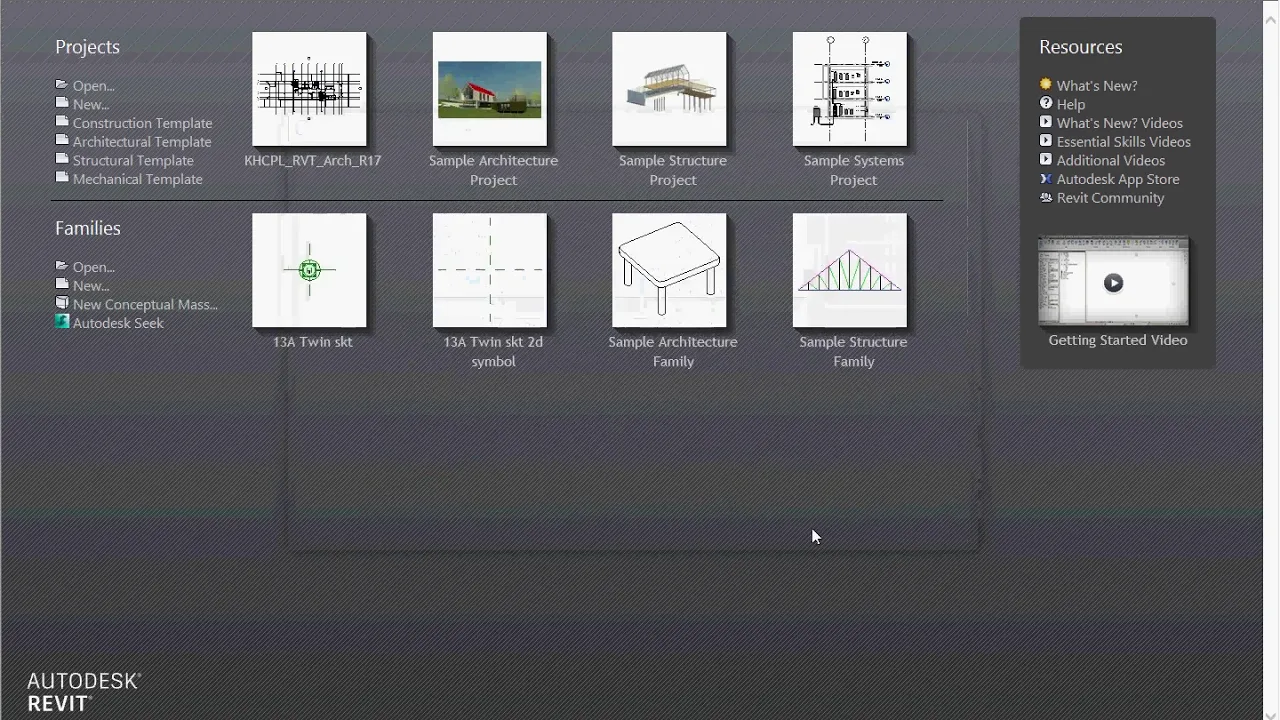
Task: Click the icon beside Structural Template
Action: pos(62,159)
